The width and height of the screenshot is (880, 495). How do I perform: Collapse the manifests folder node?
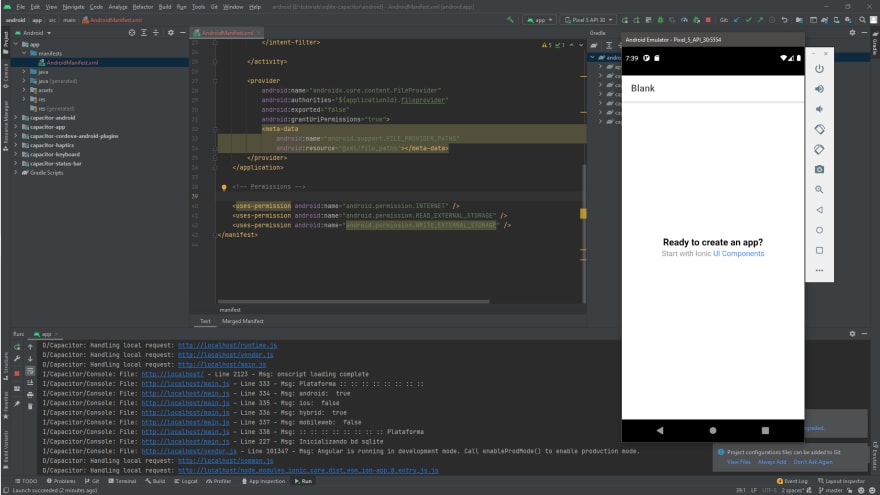(24, 53)
